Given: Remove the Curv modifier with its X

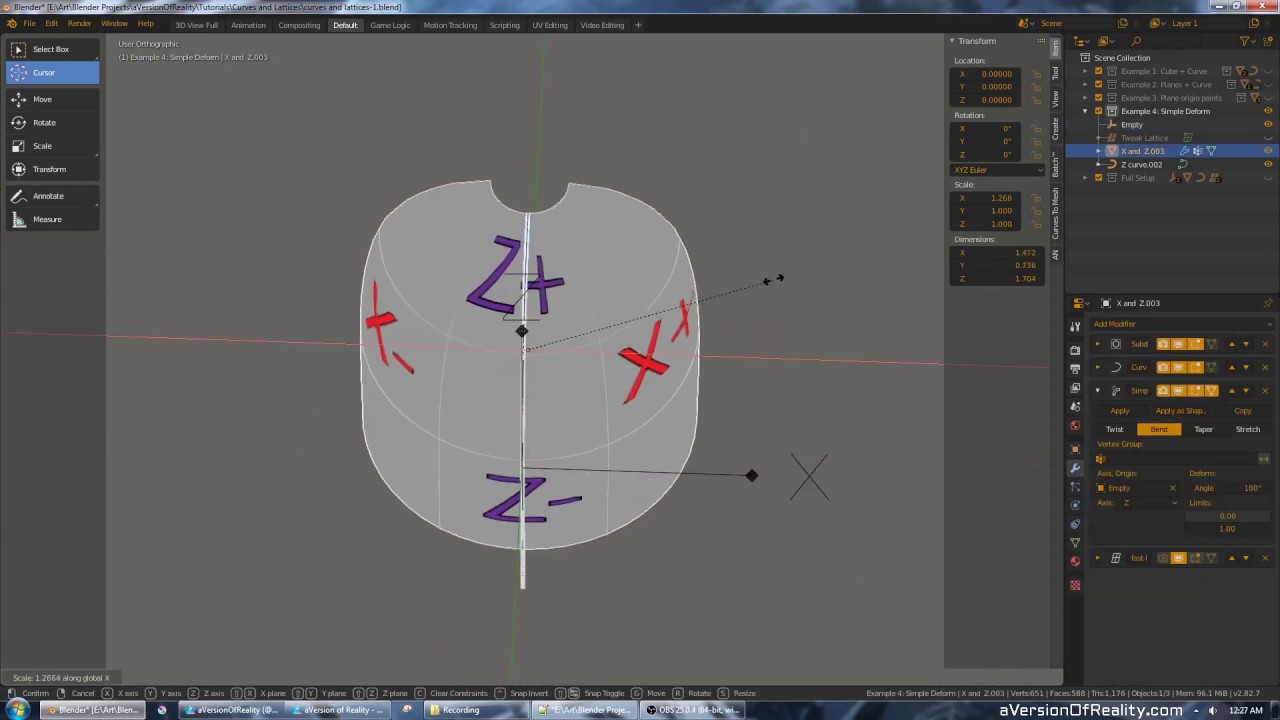Looking at the screenshot, I should [x=1264, y=367].
